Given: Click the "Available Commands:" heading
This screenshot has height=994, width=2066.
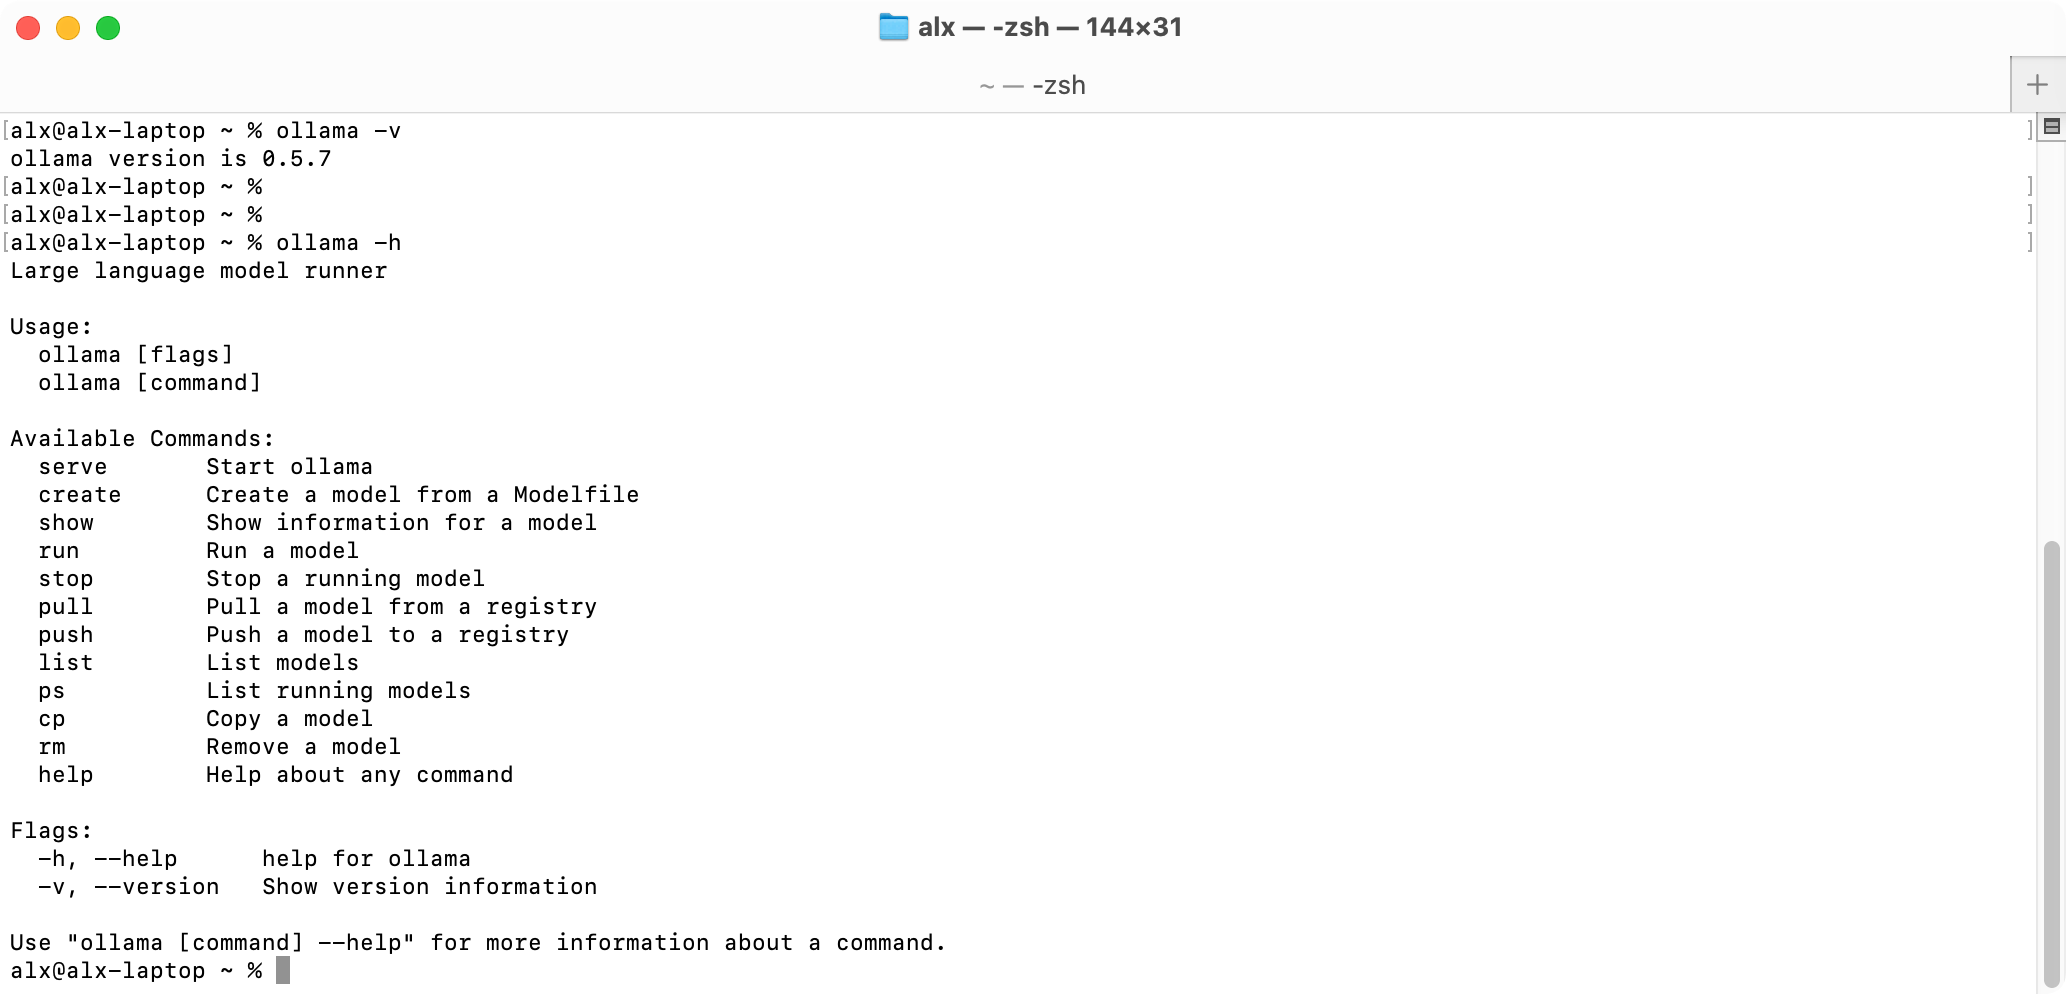Looking at the screenshot, I should [142, 439].
